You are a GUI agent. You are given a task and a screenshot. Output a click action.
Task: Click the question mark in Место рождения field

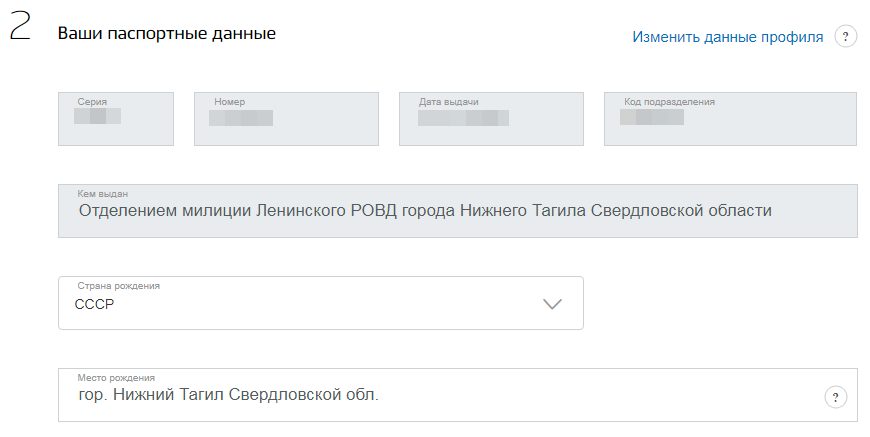point(835,397)
